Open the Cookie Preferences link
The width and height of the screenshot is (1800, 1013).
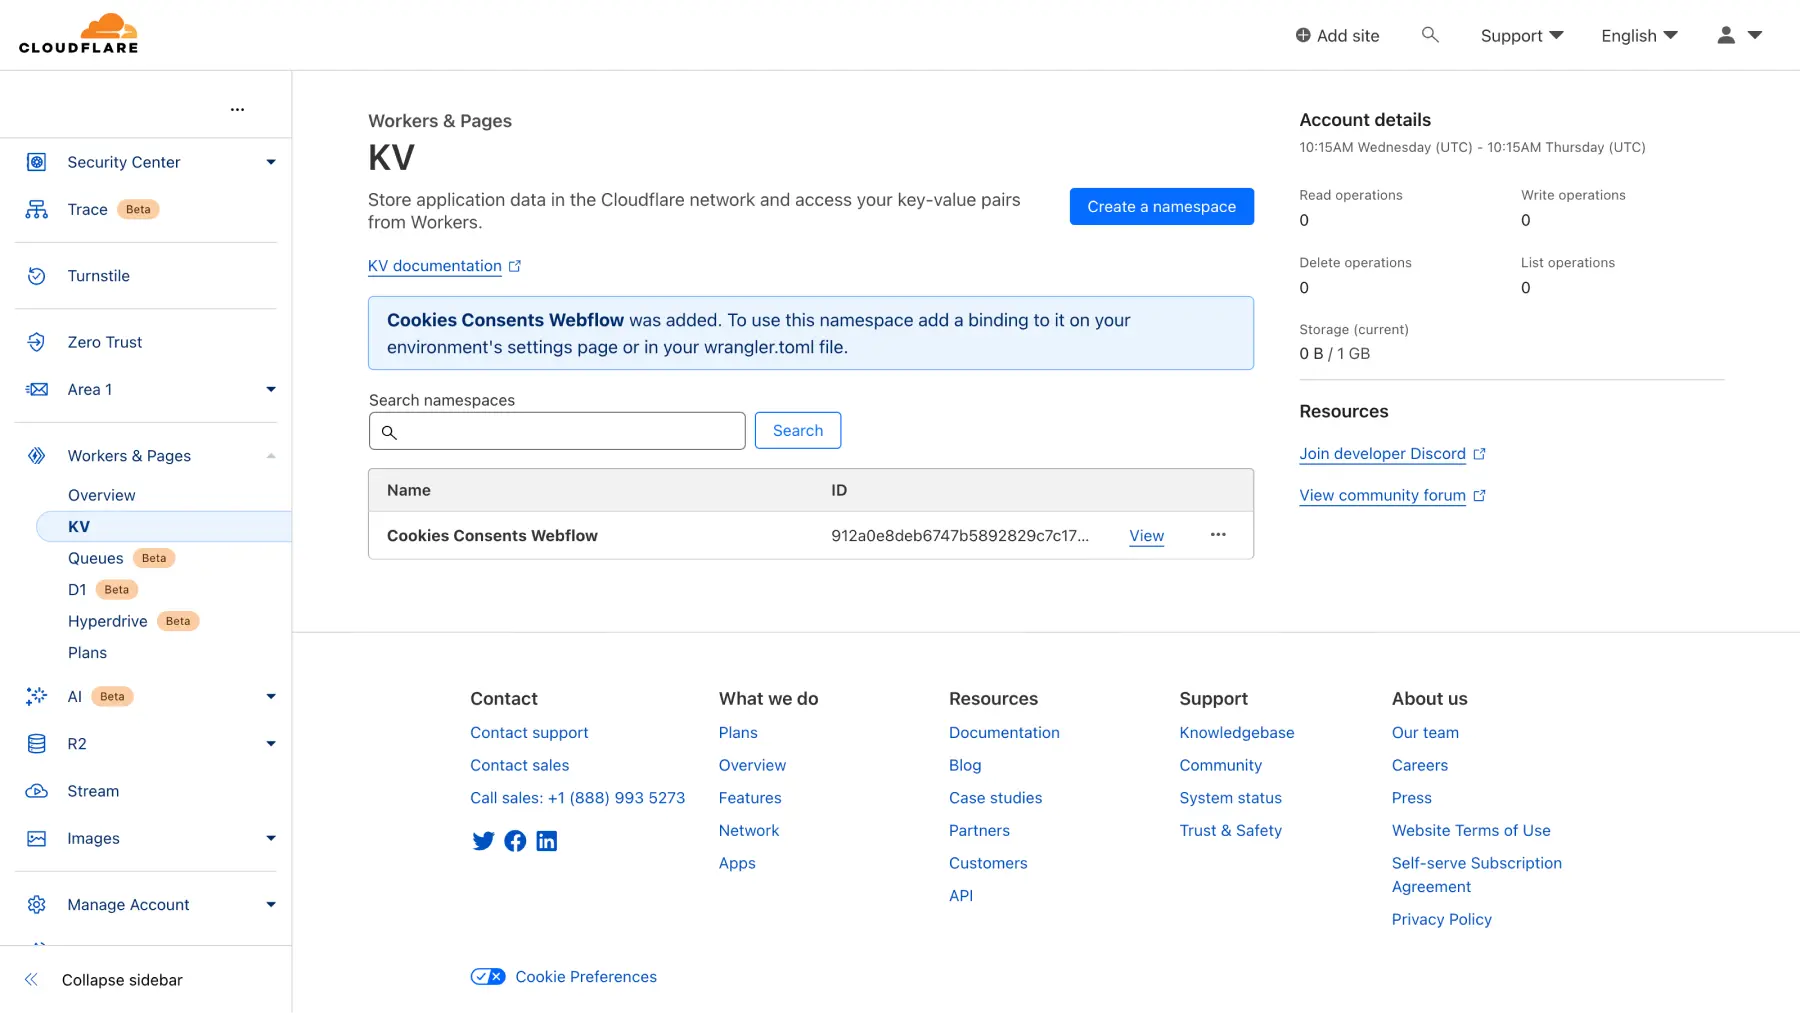[x=586, y=977]
